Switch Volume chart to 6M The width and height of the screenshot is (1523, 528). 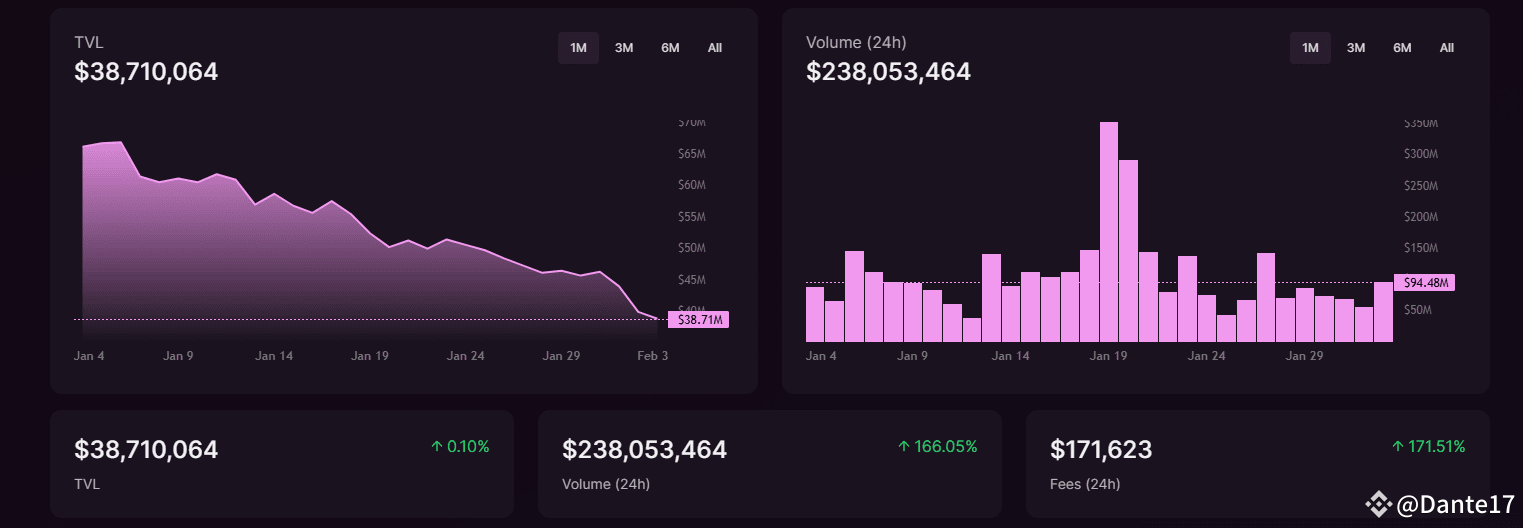click(1402, 48)
